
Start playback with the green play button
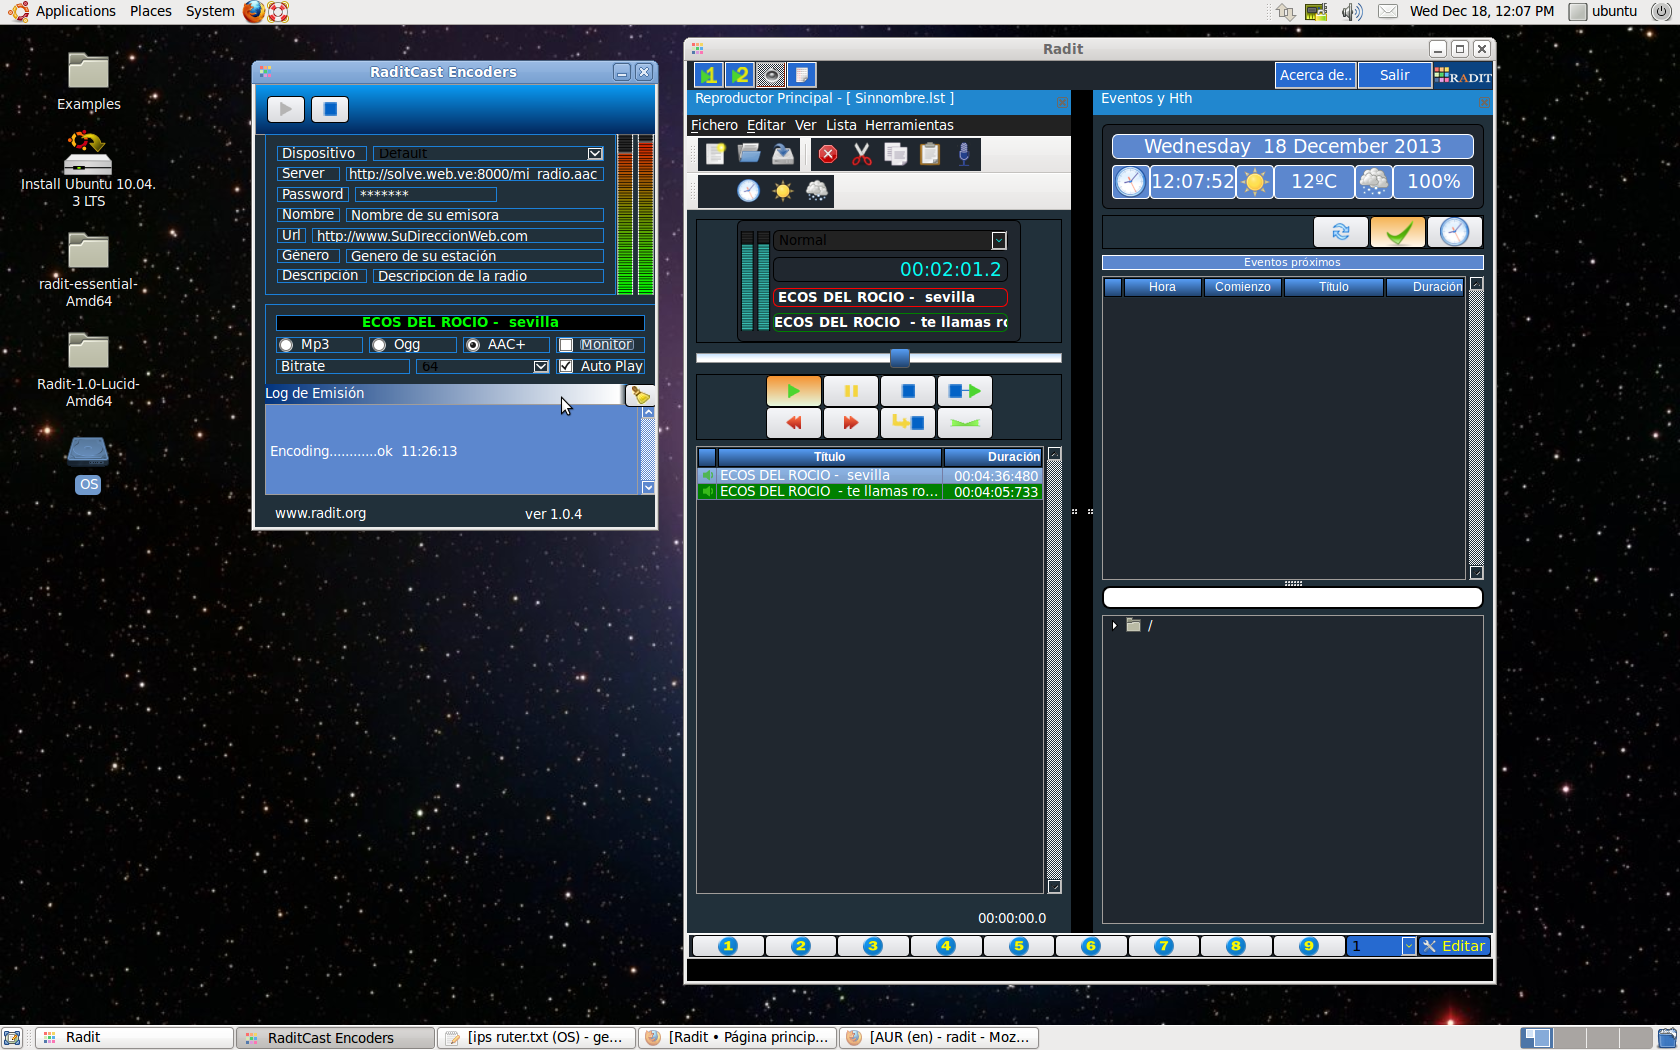[x=794, y=391]
